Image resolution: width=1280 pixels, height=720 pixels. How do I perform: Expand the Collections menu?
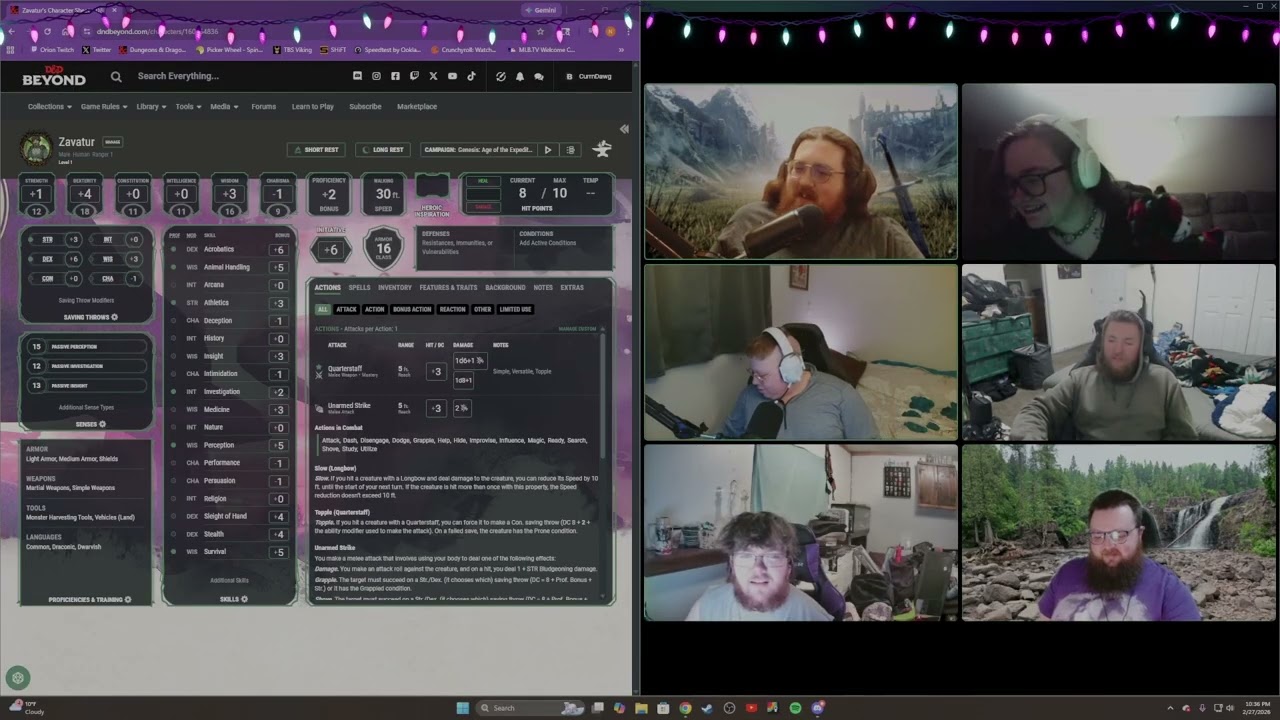tap(49, 106)
